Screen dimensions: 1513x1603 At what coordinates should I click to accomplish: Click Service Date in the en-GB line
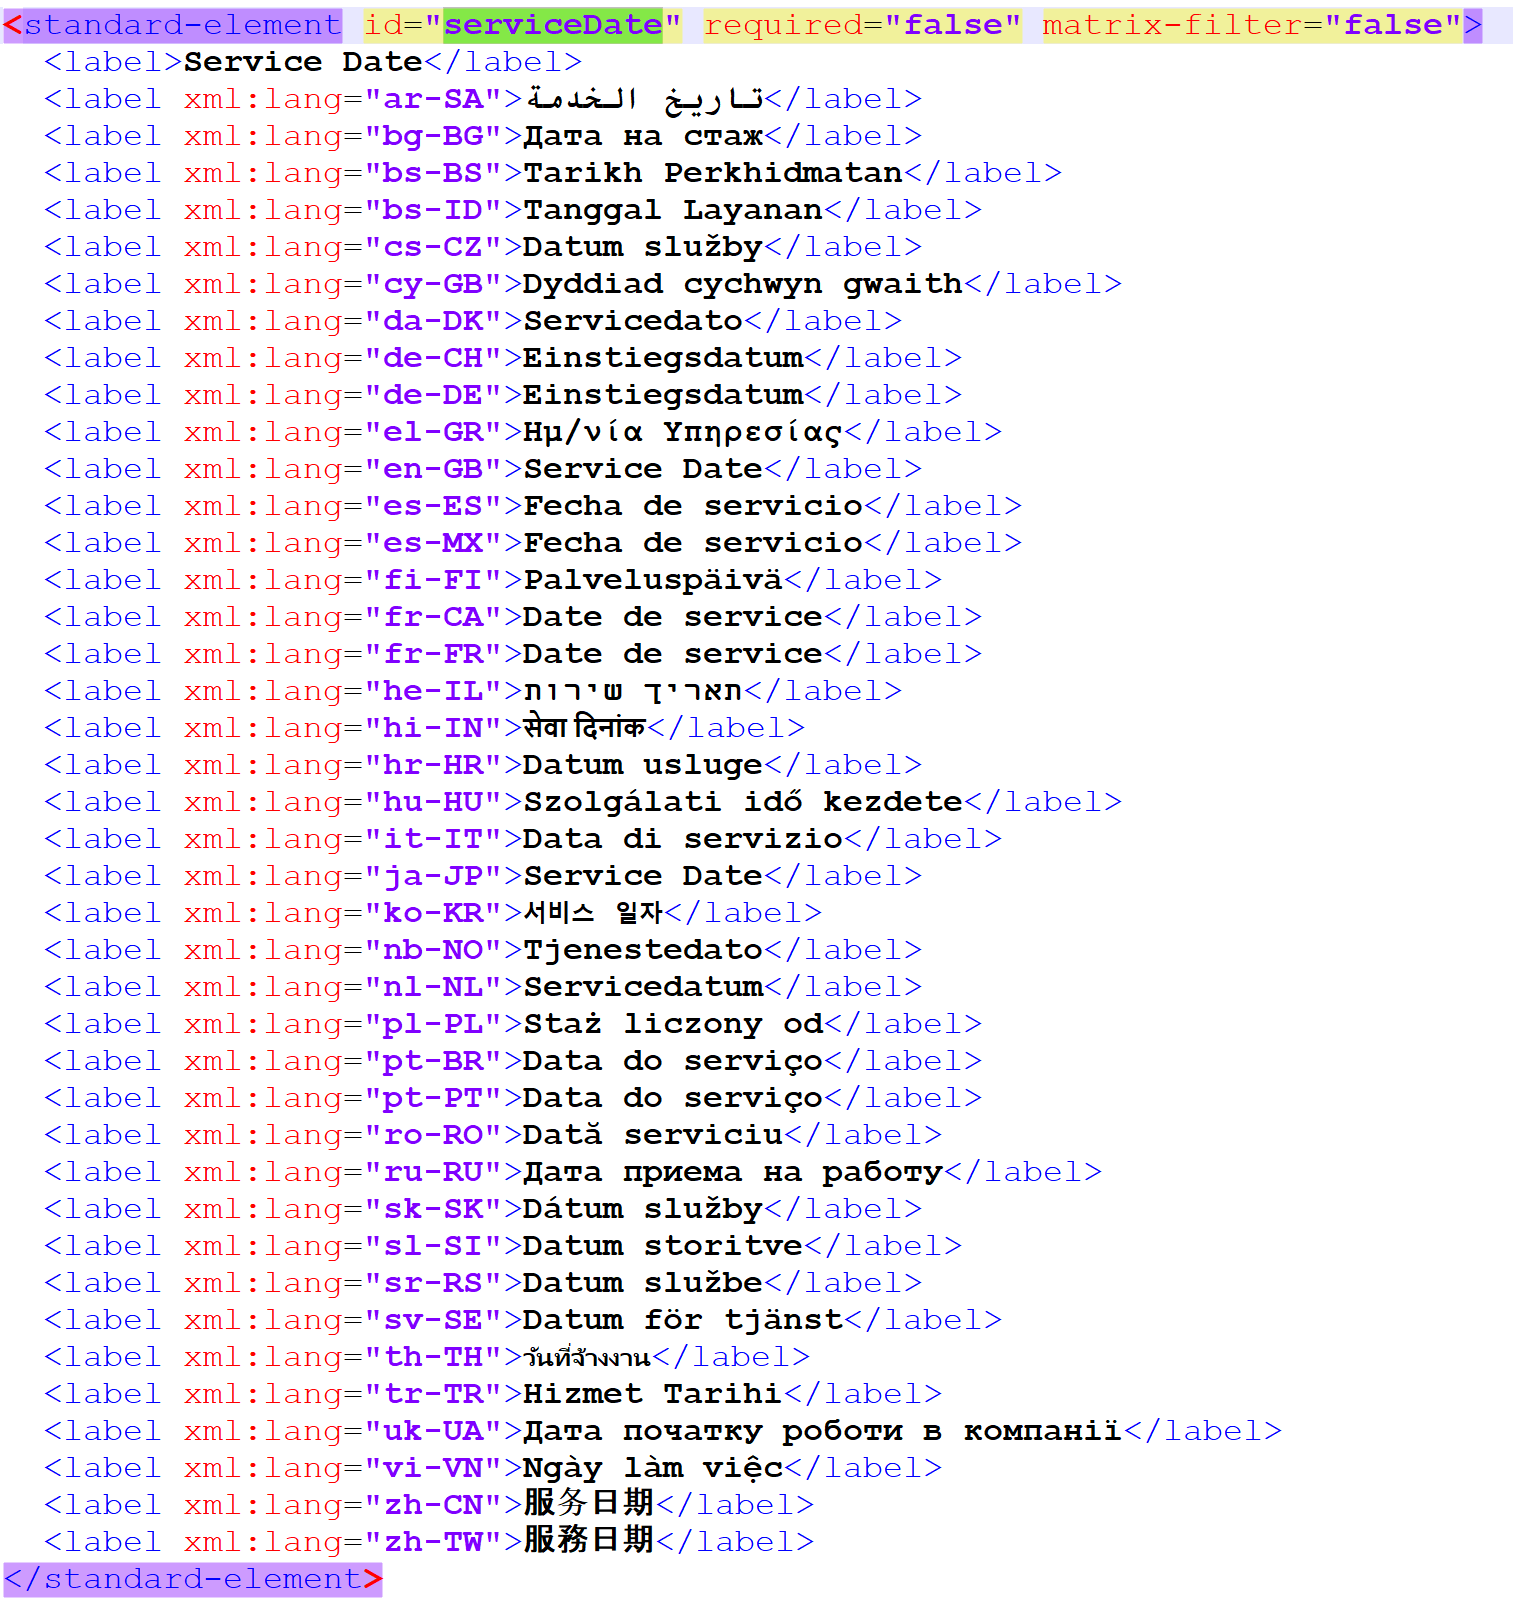point(643,469)
